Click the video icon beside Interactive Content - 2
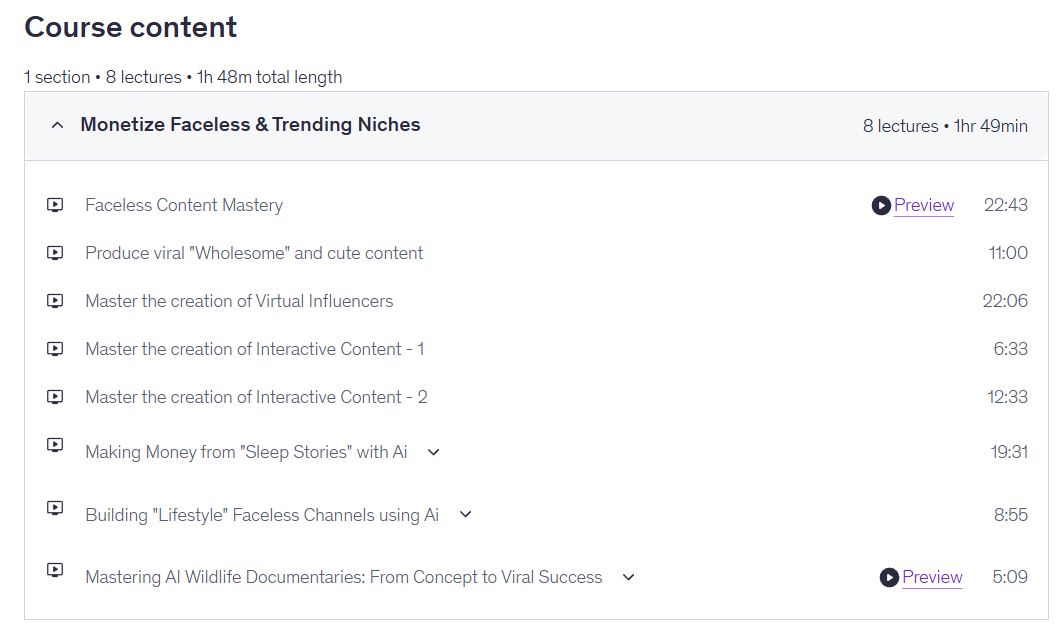The height and width of the screenshot is (637, 1060). pos(55,397)
